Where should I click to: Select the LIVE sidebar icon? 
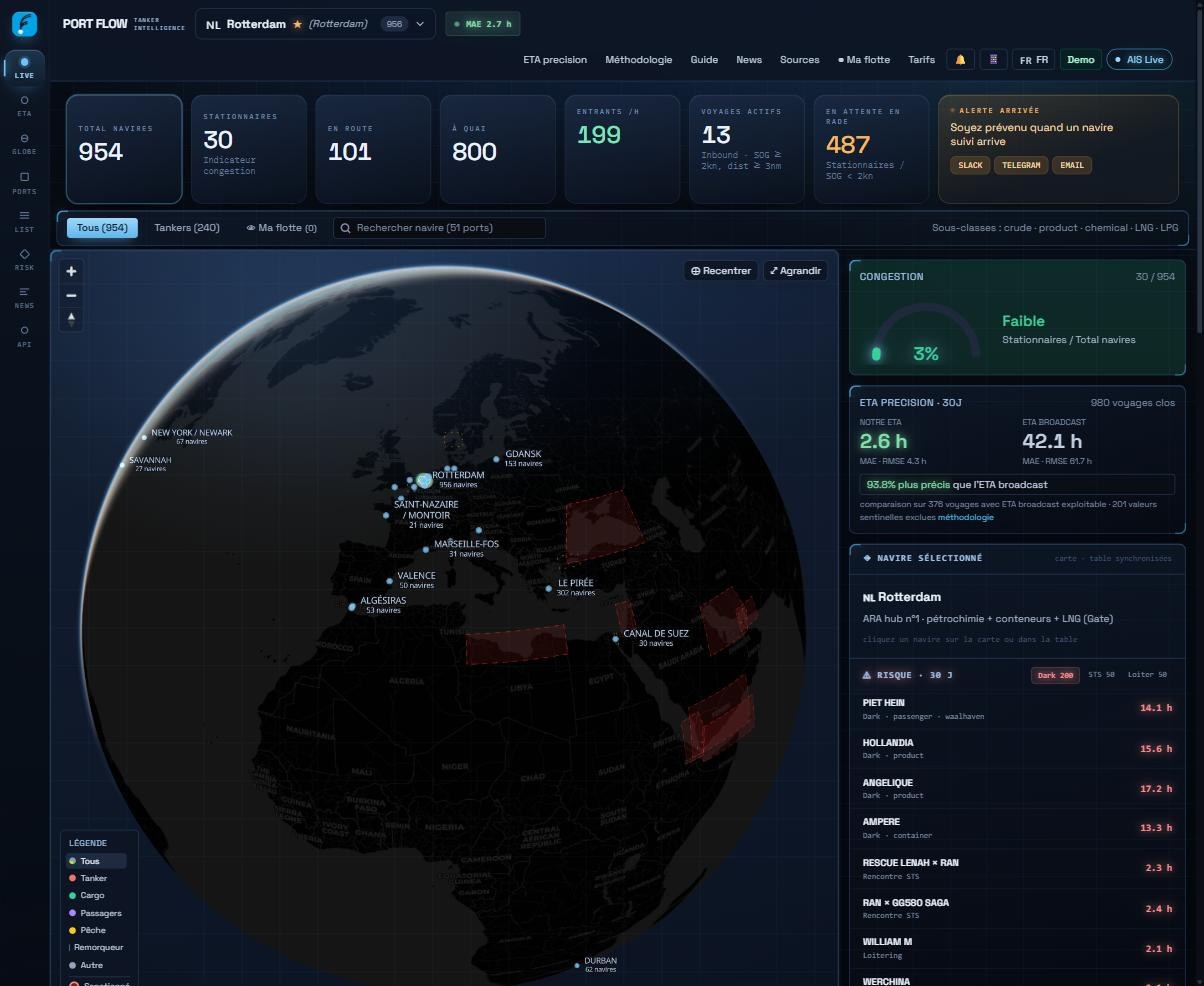pyautogui.click(x=24, y=67)
